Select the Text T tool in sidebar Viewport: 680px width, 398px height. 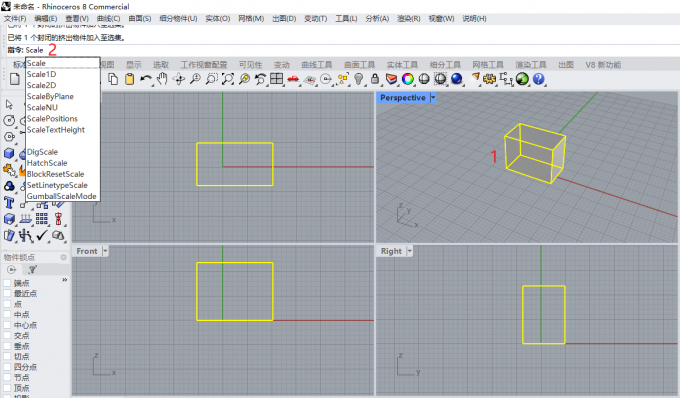pyautogui.click(x=9, y=202)
